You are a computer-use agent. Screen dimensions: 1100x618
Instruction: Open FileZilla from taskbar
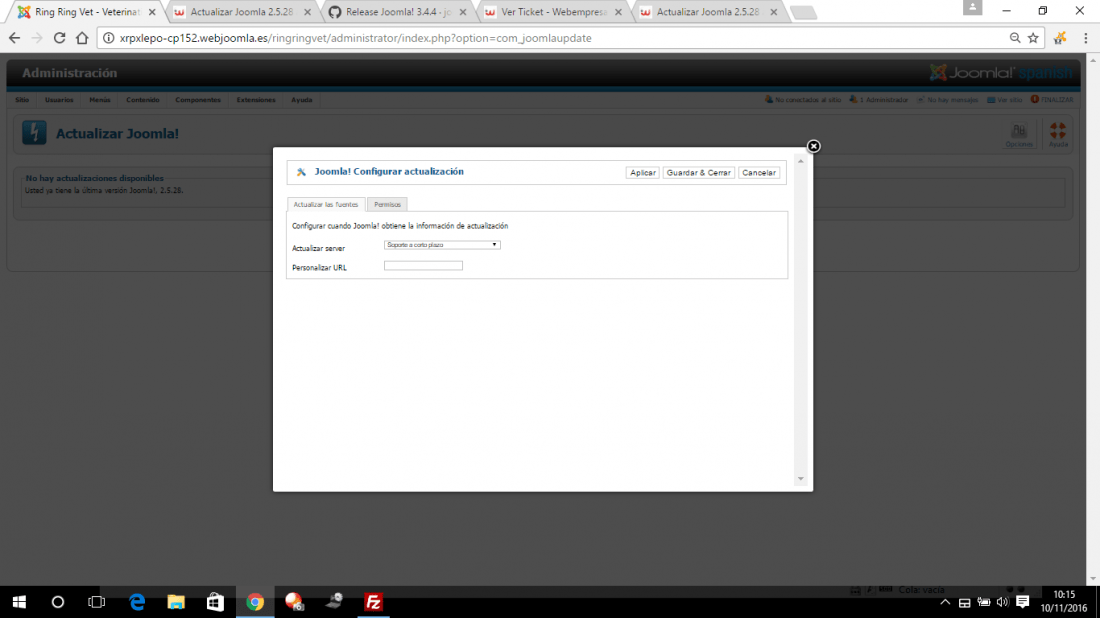[373, 602]
